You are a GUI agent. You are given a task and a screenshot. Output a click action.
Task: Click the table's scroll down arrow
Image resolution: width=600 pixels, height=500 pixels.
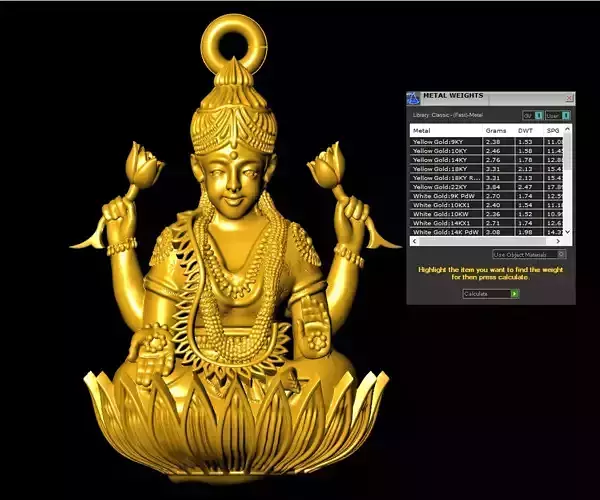567,232
